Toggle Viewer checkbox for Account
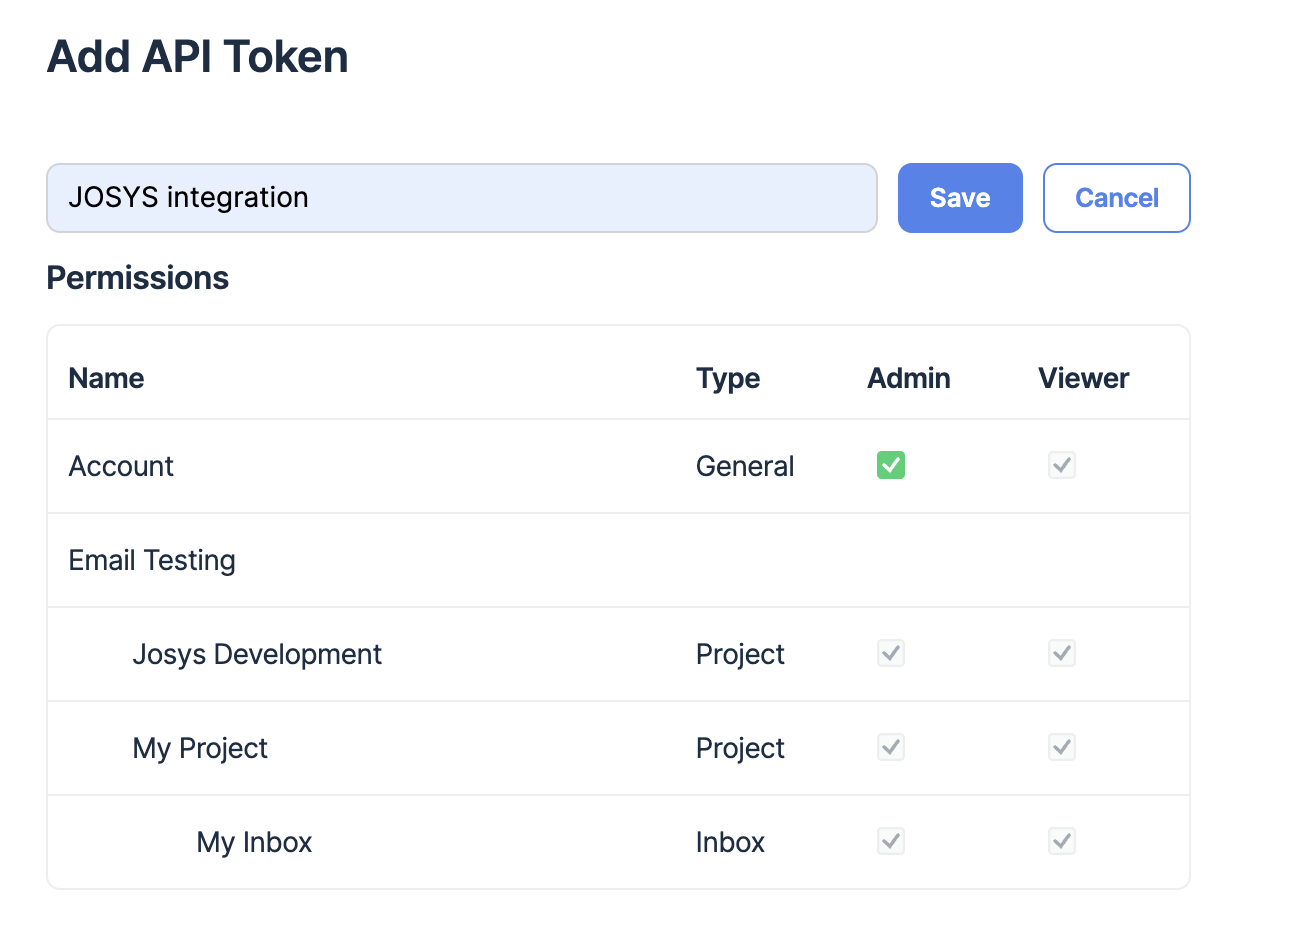 pyautogui.click(x=1062, y=465)
